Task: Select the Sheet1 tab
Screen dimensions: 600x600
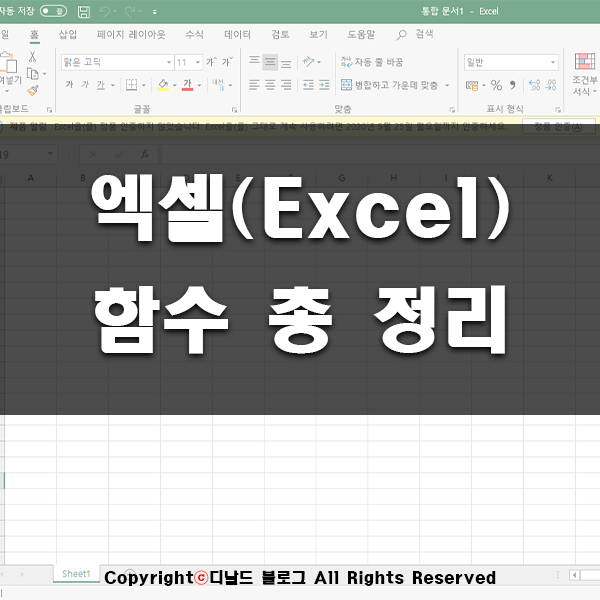Action: [76, 574]
